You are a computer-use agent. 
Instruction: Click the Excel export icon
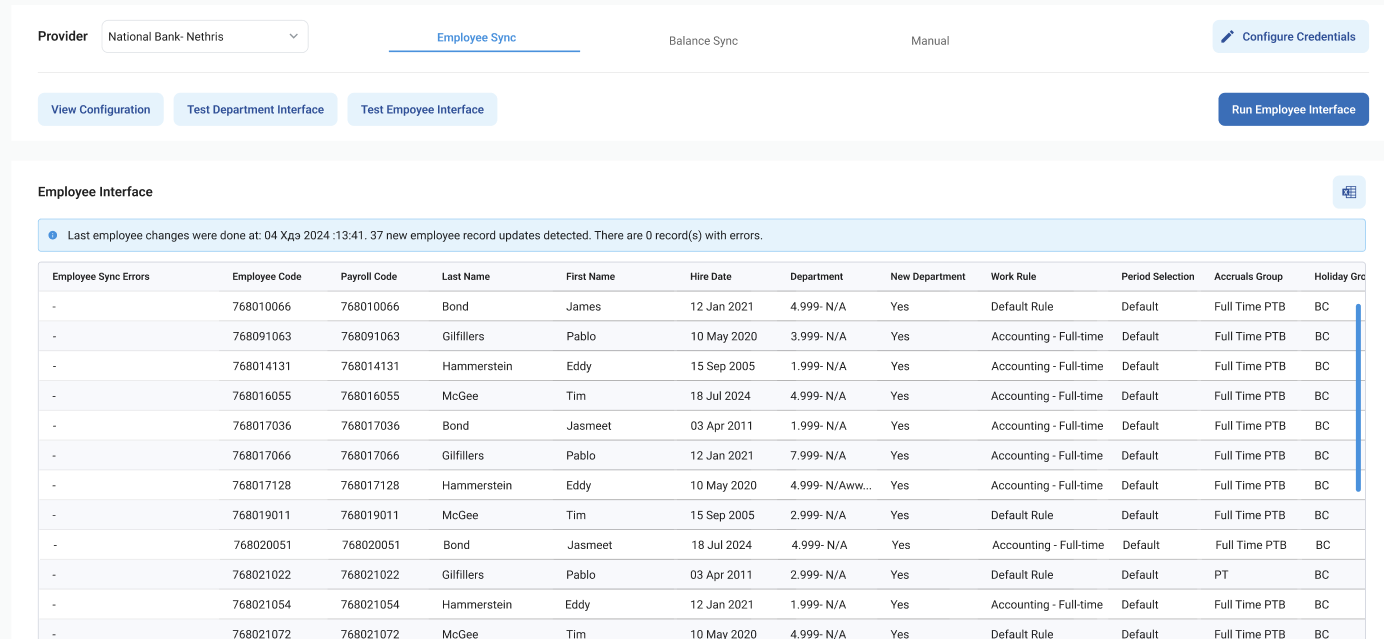coord(1349,192)
